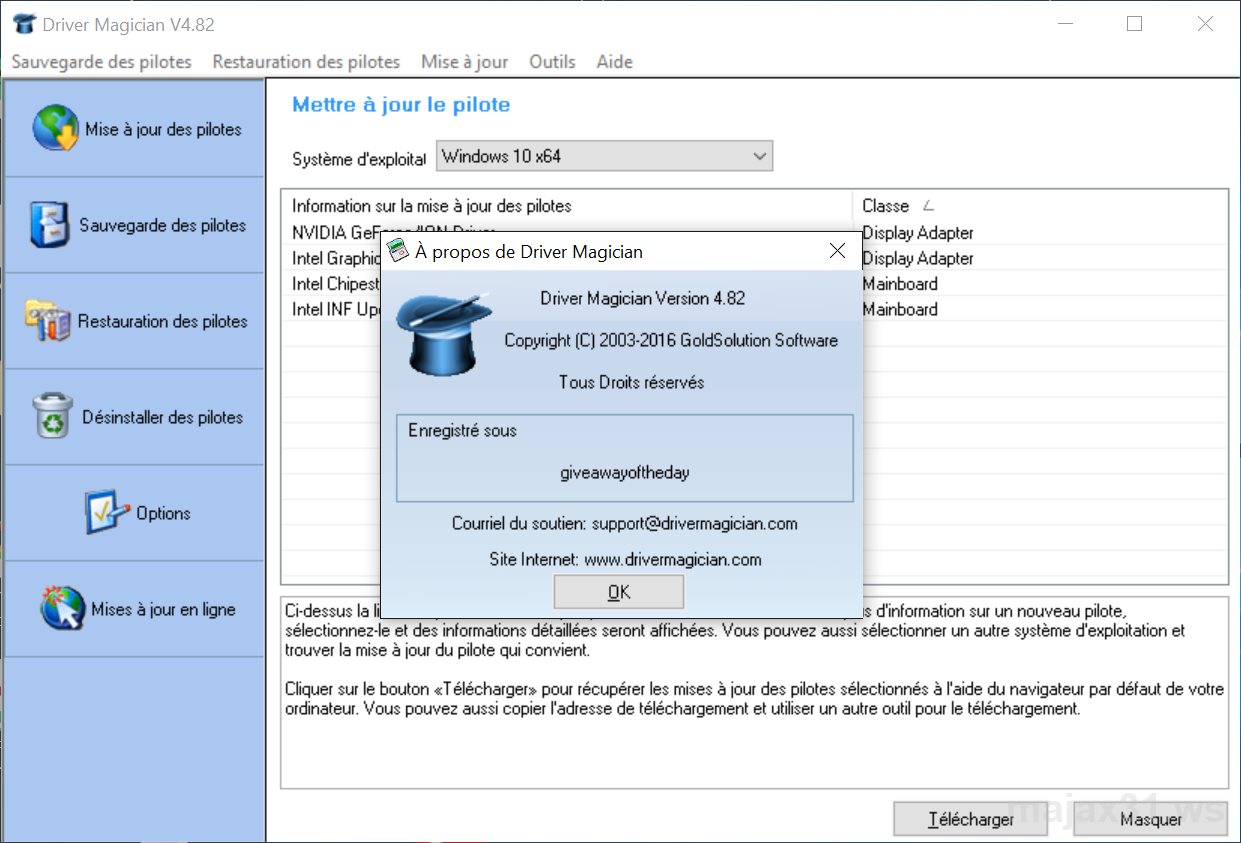
Task: Open the Outils menu
Action: [x=552, y=62]
